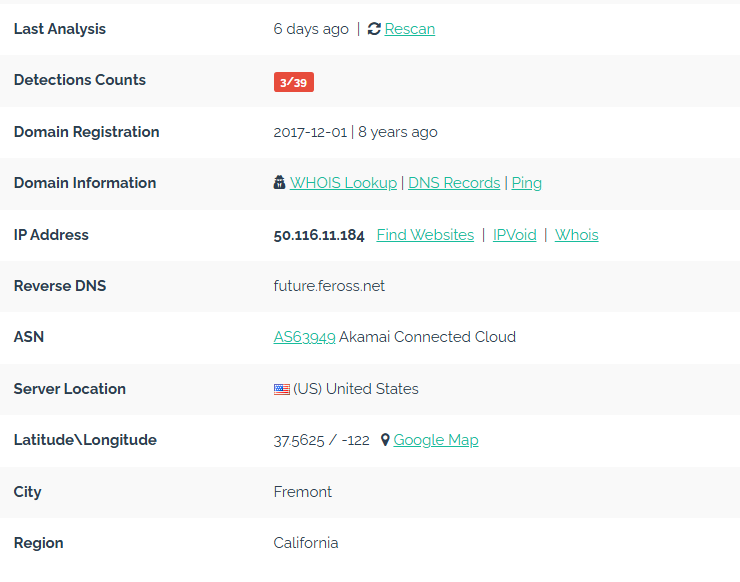This screenshot has height=582, width=740.
Task: Click the map pin icon
Action: 385,440
